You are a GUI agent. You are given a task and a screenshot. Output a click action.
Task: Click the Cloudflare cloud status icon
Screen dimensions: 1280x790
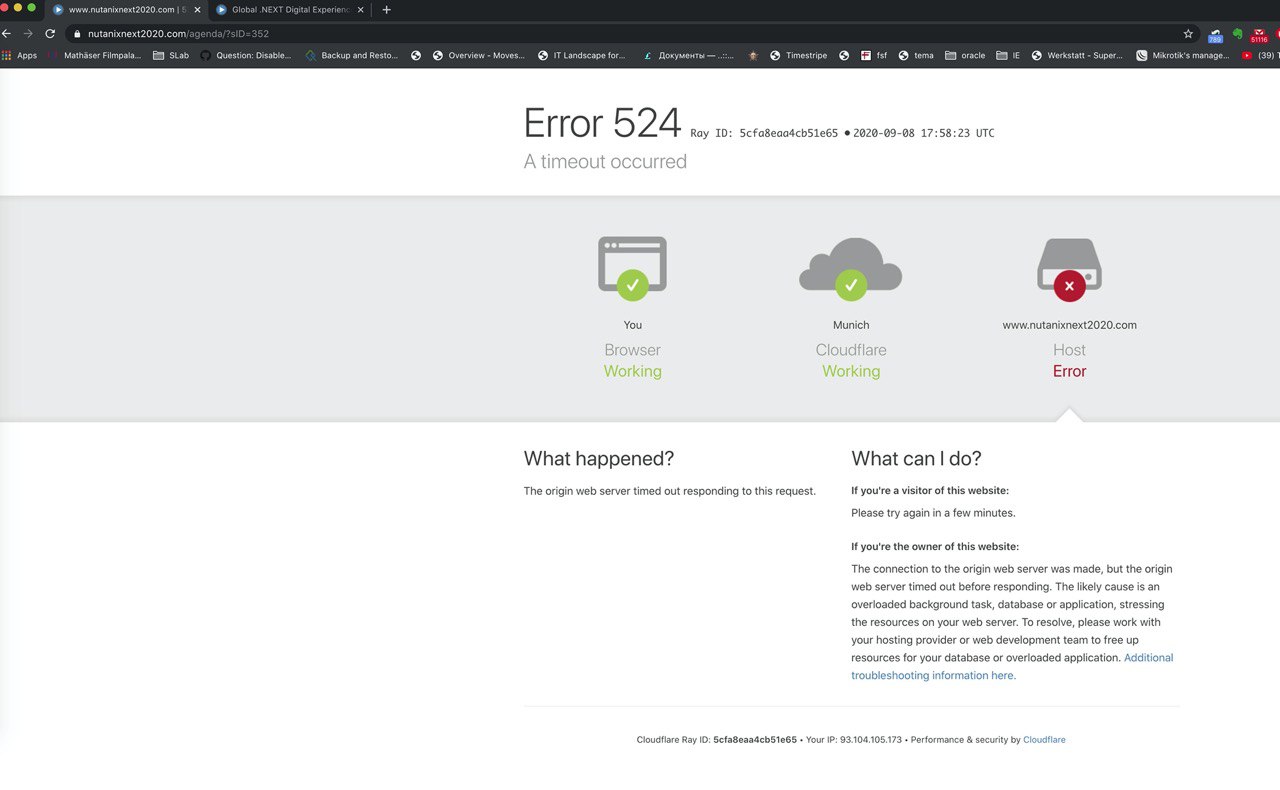pos(851,268)
